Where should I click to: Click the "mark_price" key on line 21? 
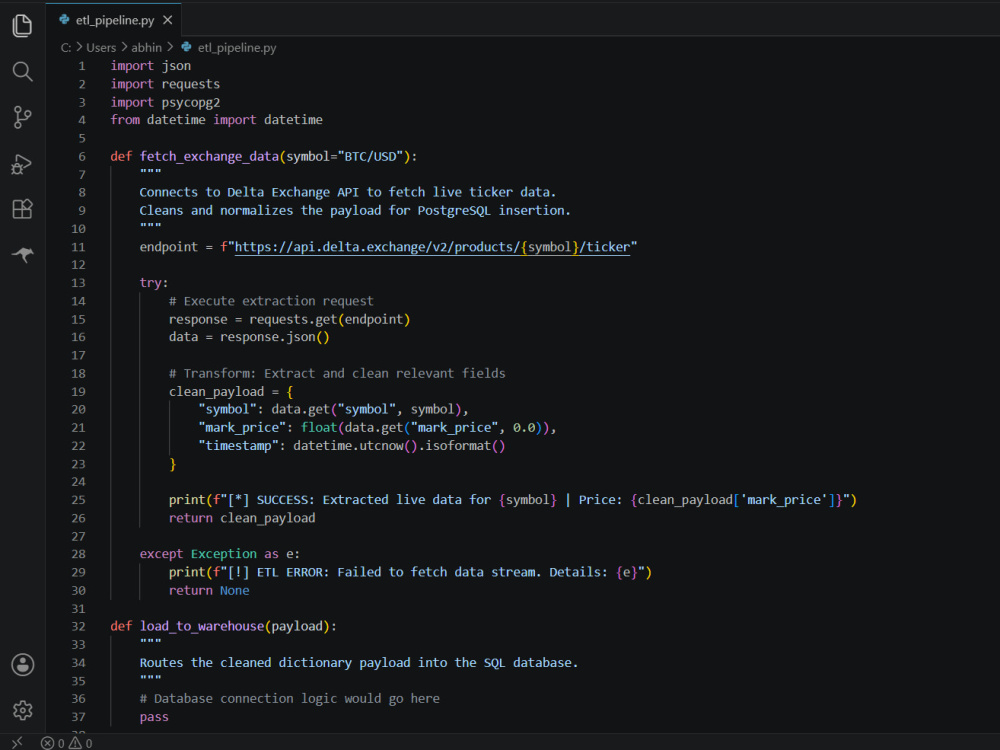tap(242, 427)
